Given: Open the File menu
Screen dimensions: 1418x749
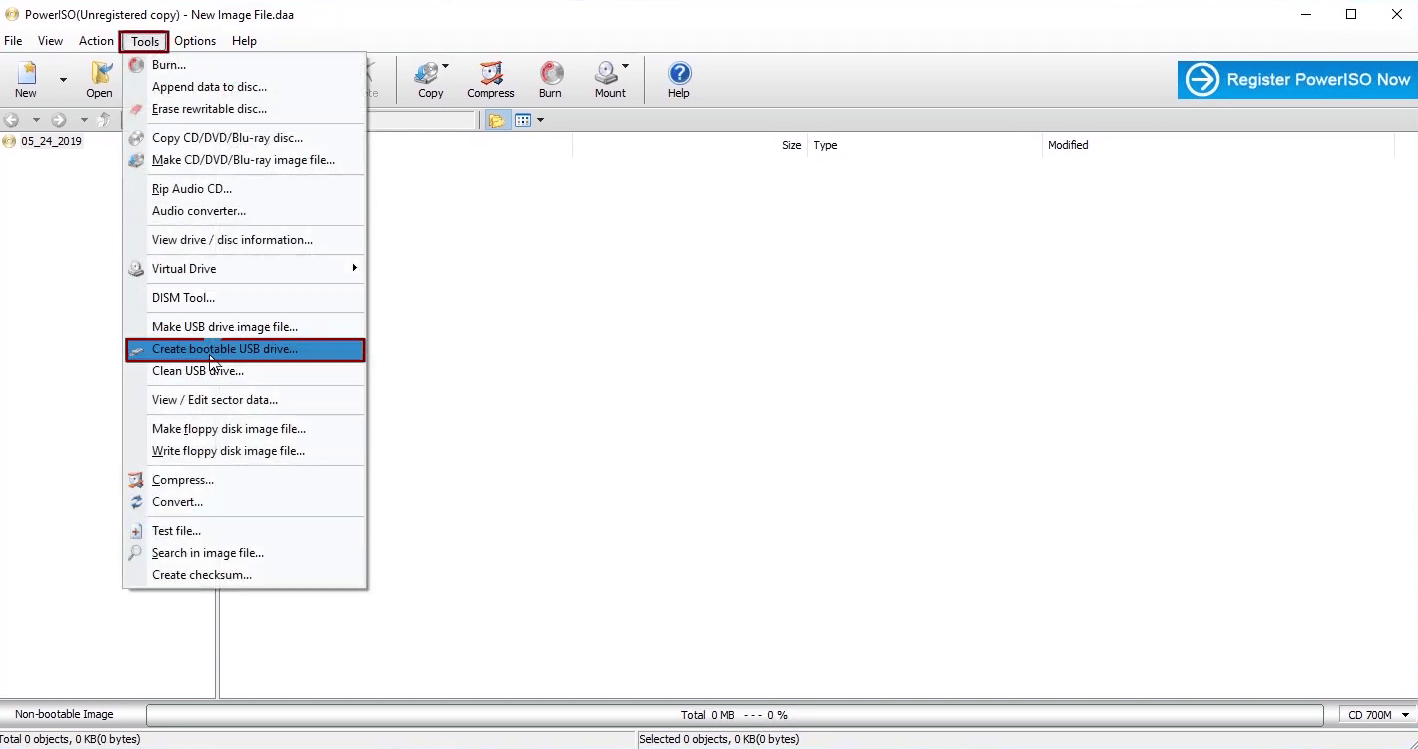Looking at the screenshot, I should pos(13,41).
